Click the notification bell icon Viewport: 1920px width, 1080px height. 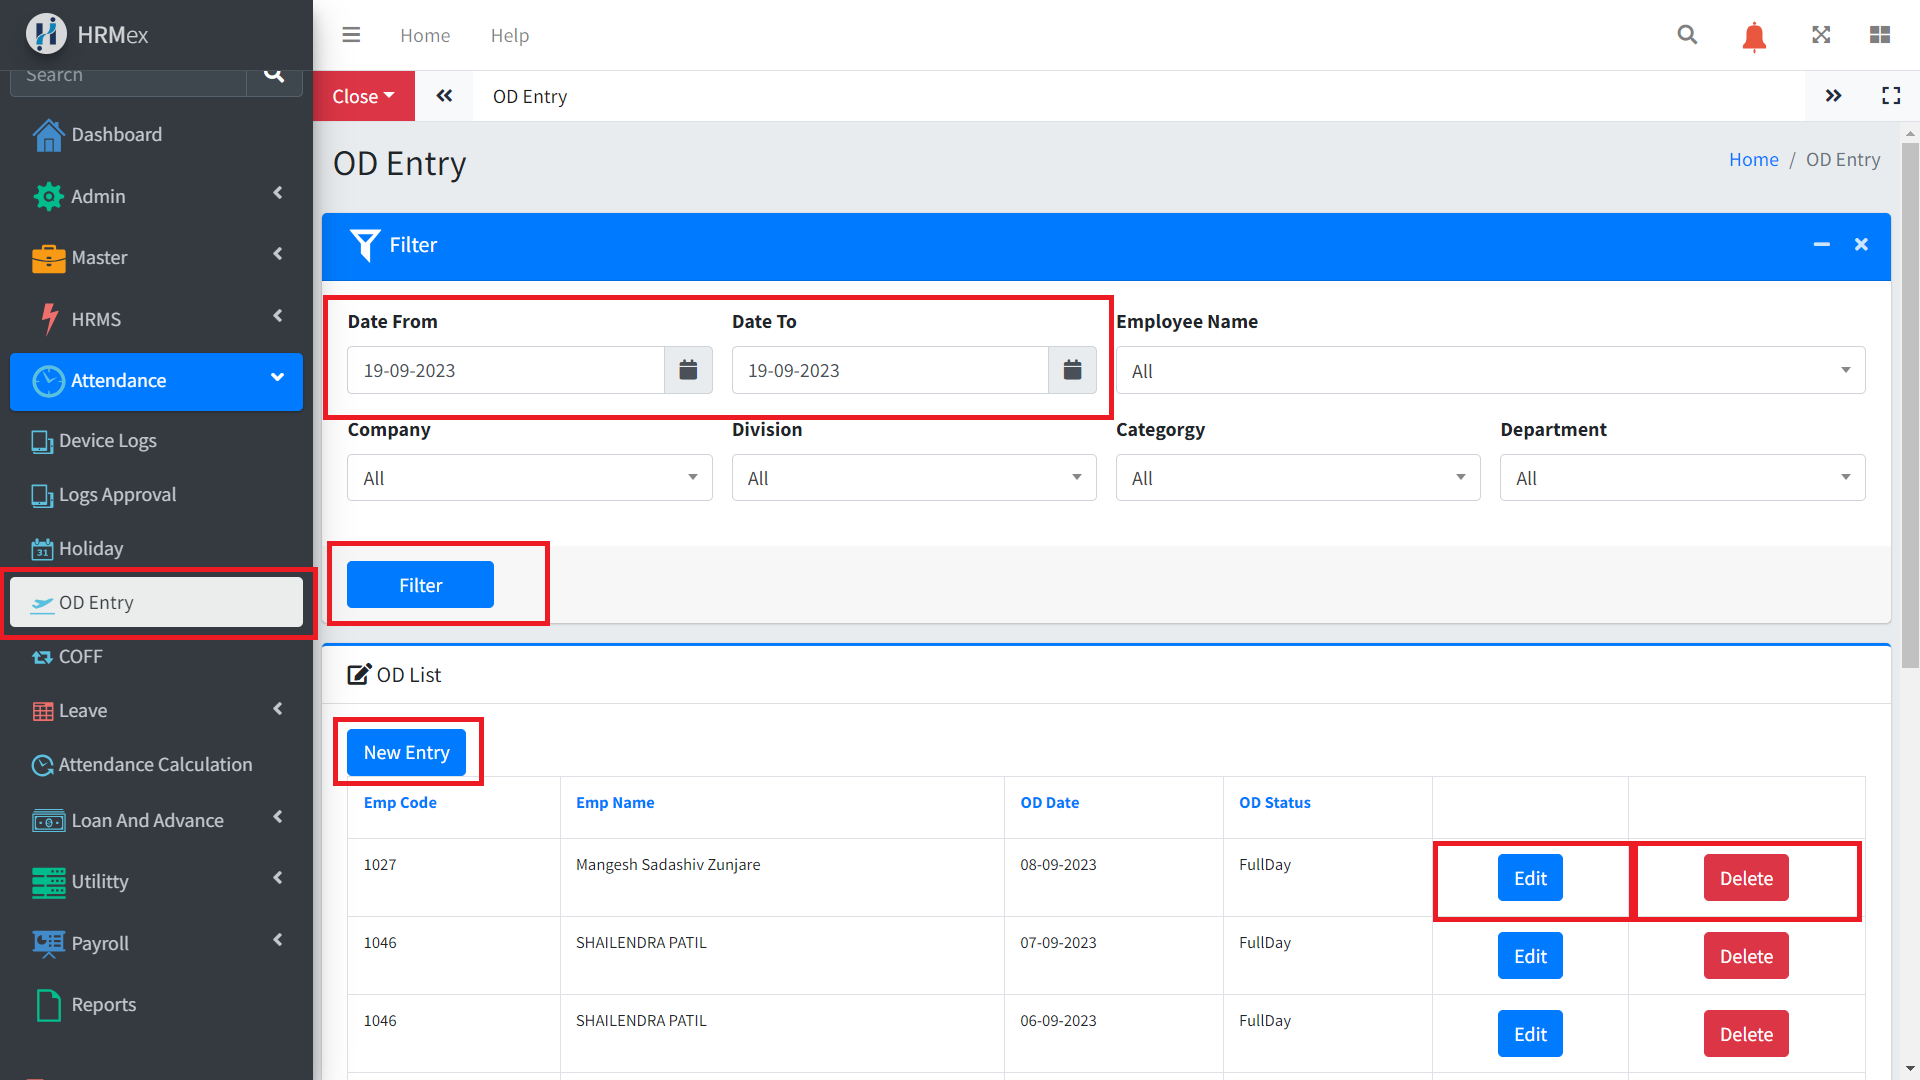[x=1754, y=37]
